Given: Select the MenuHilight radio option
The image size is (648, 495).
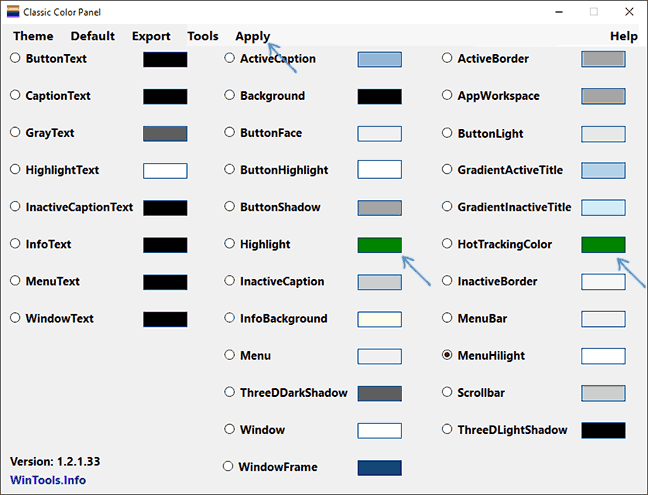Looking at the screenshot, I should click(x=448, y=355).
